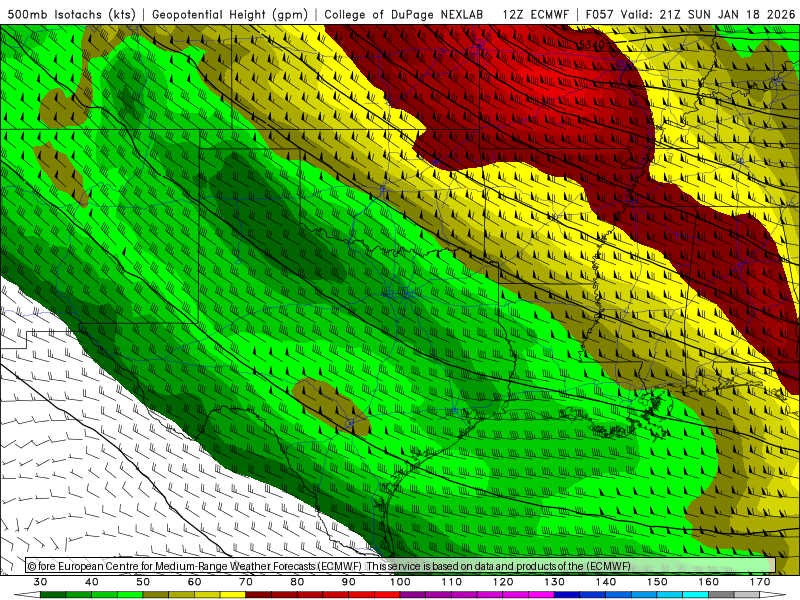Click the "12Z ECMWF" model run text

[x=535, y=15]
